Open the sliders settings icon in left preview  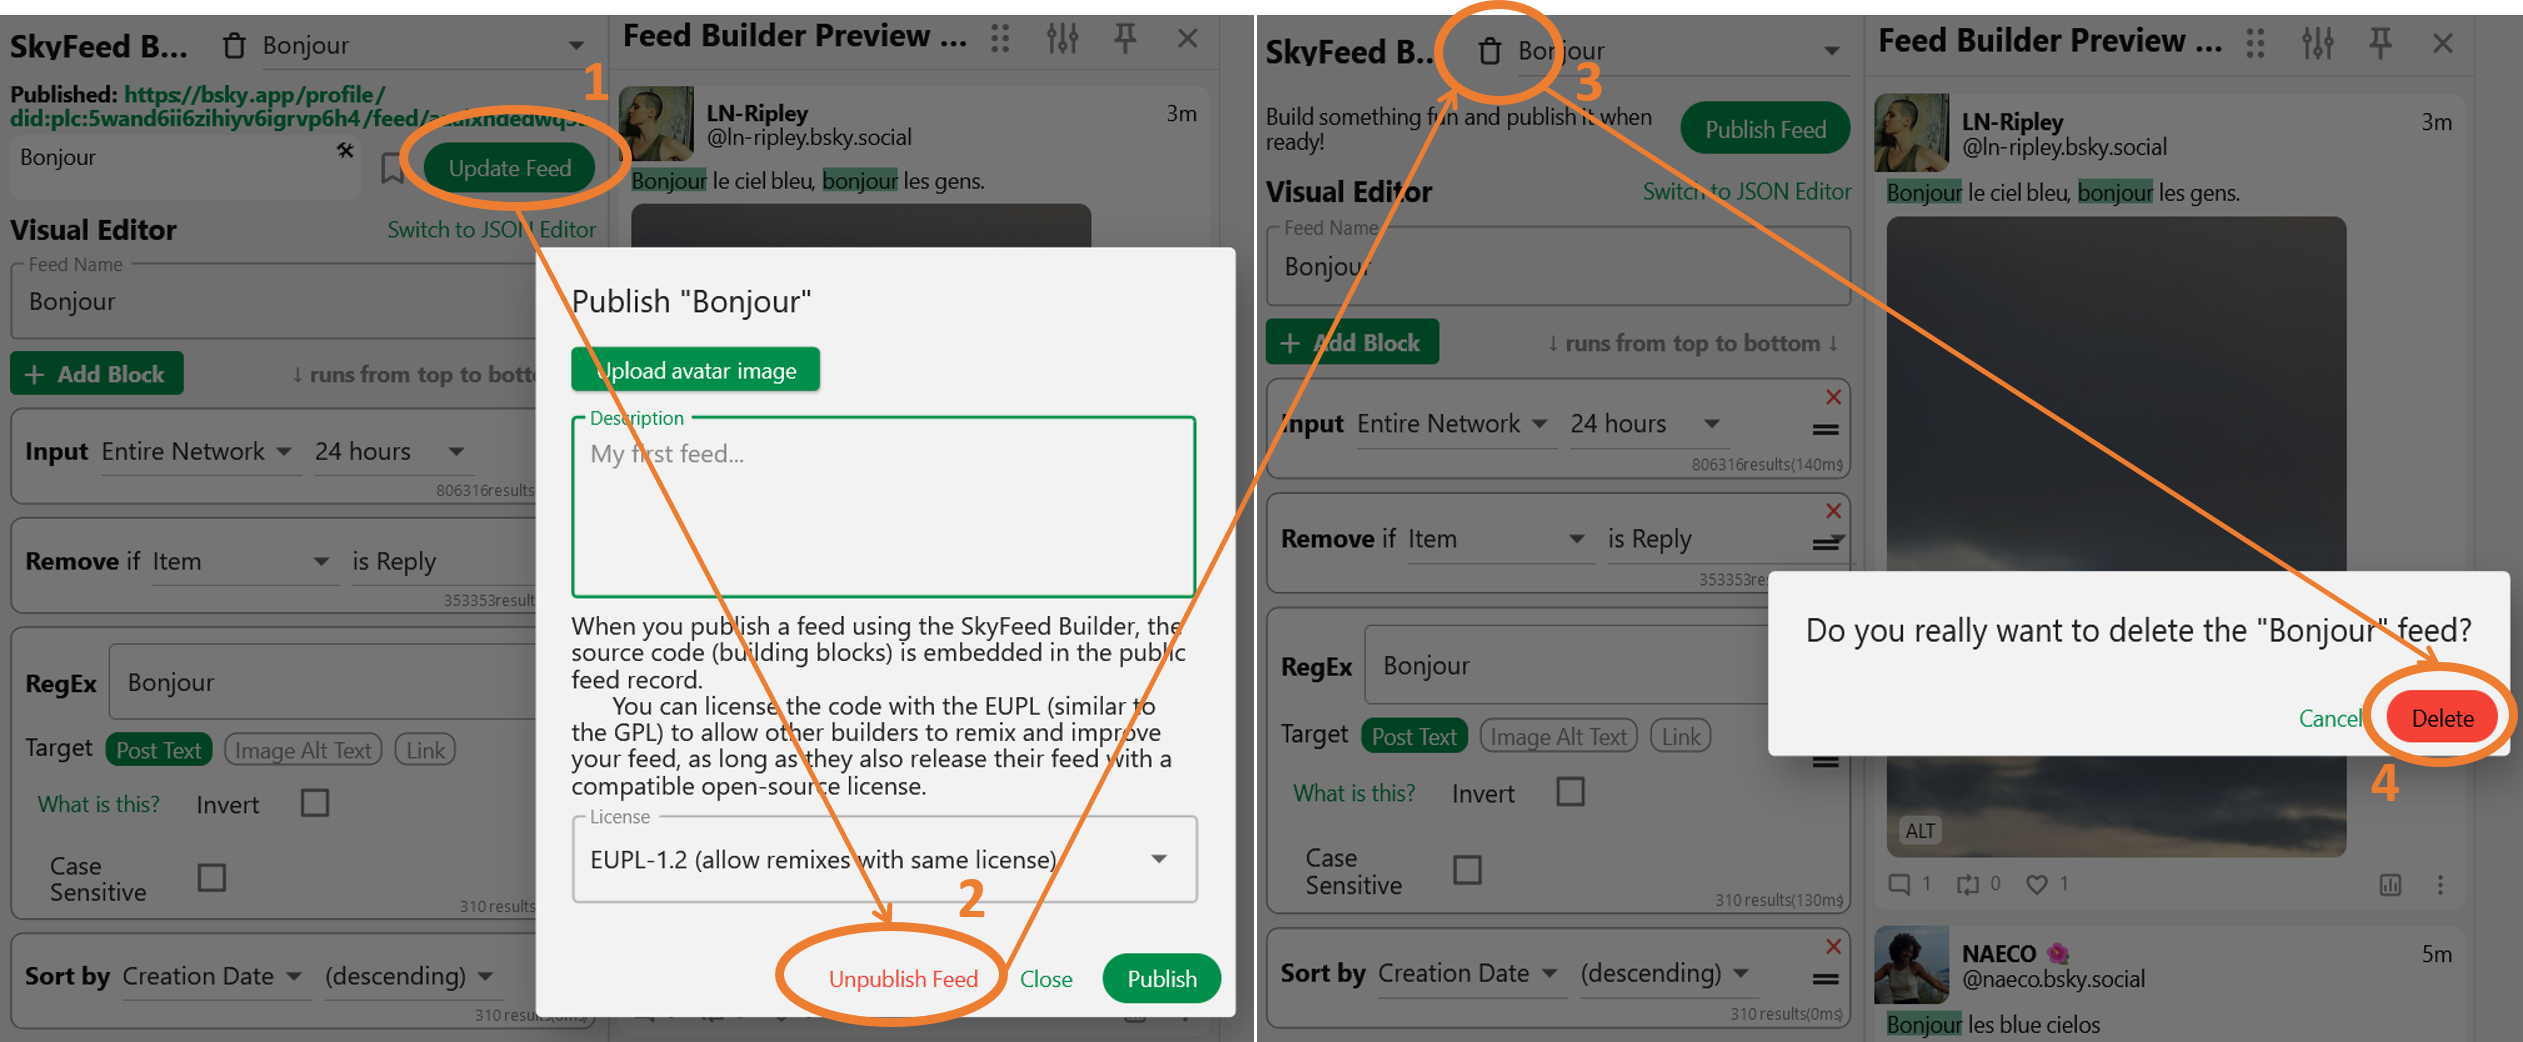pyautogui.click(x=1062, y=38)
